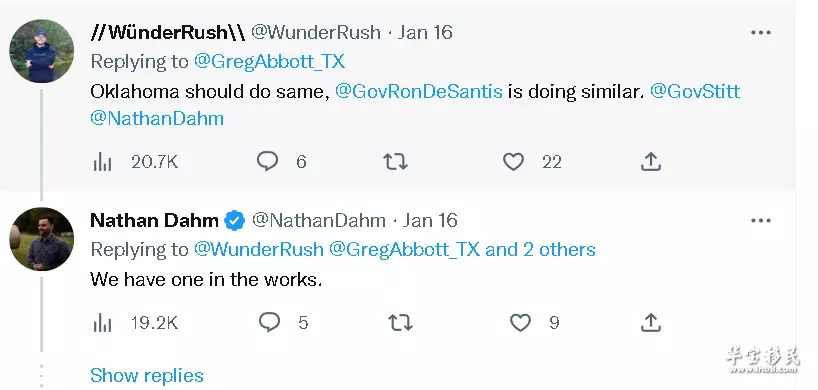
Task: Share Nathan Dahm's reply
Action: [x=651, y=323]
